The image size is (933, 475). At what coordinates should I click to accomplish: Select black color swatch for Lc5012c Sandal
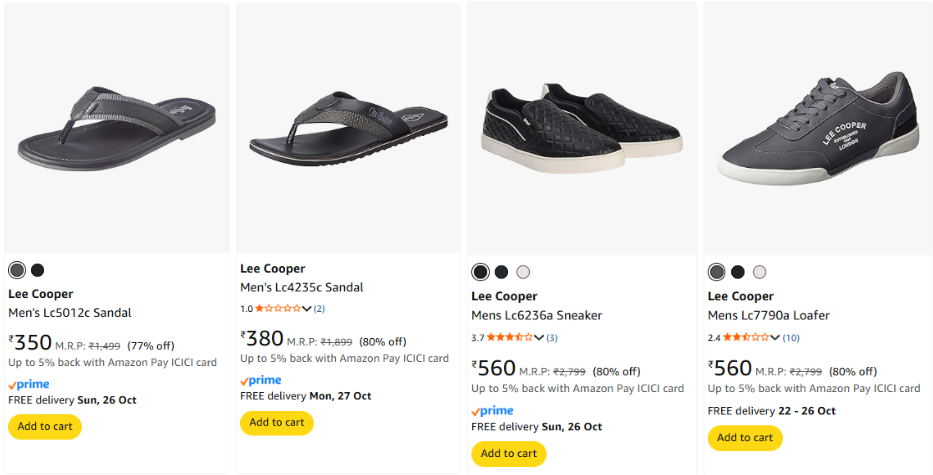(x=38, y=270)
